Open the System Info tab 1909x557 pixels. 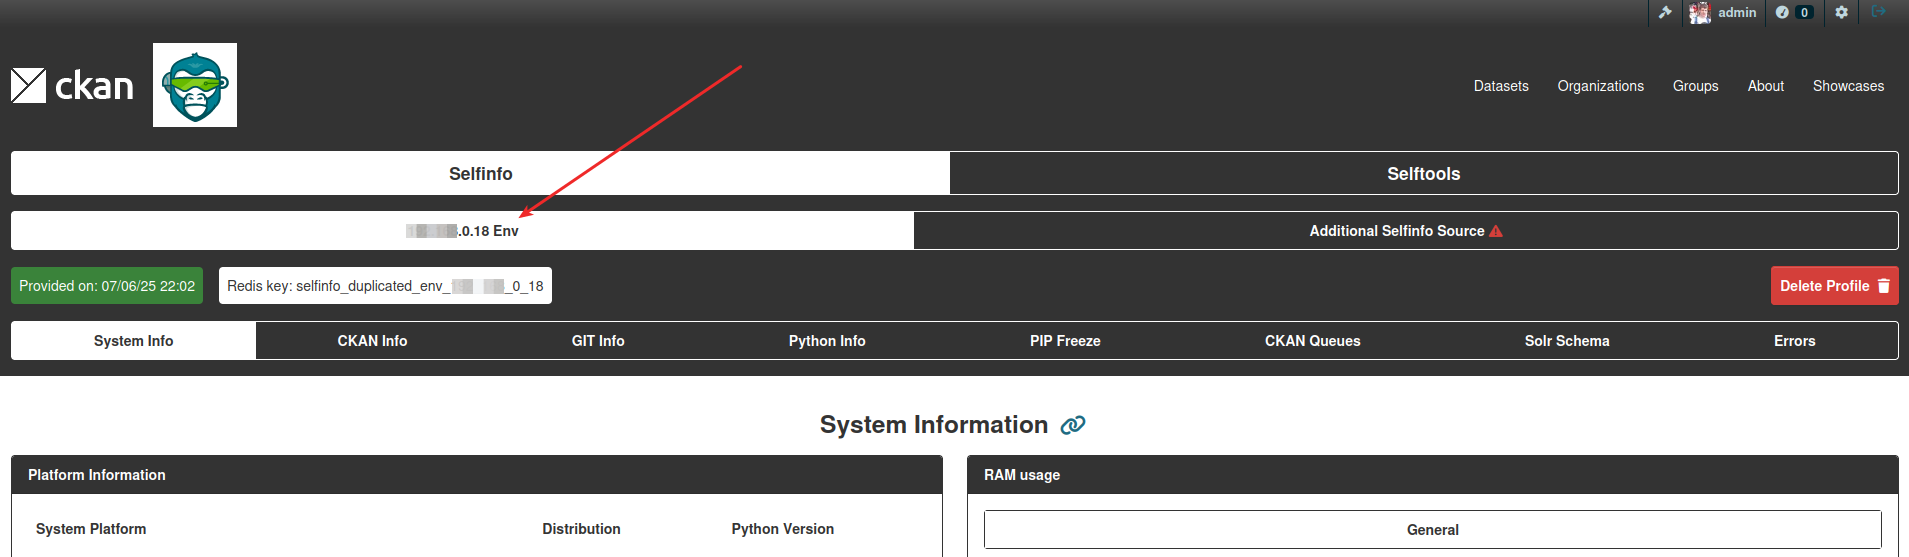click(x=133, y=340)
